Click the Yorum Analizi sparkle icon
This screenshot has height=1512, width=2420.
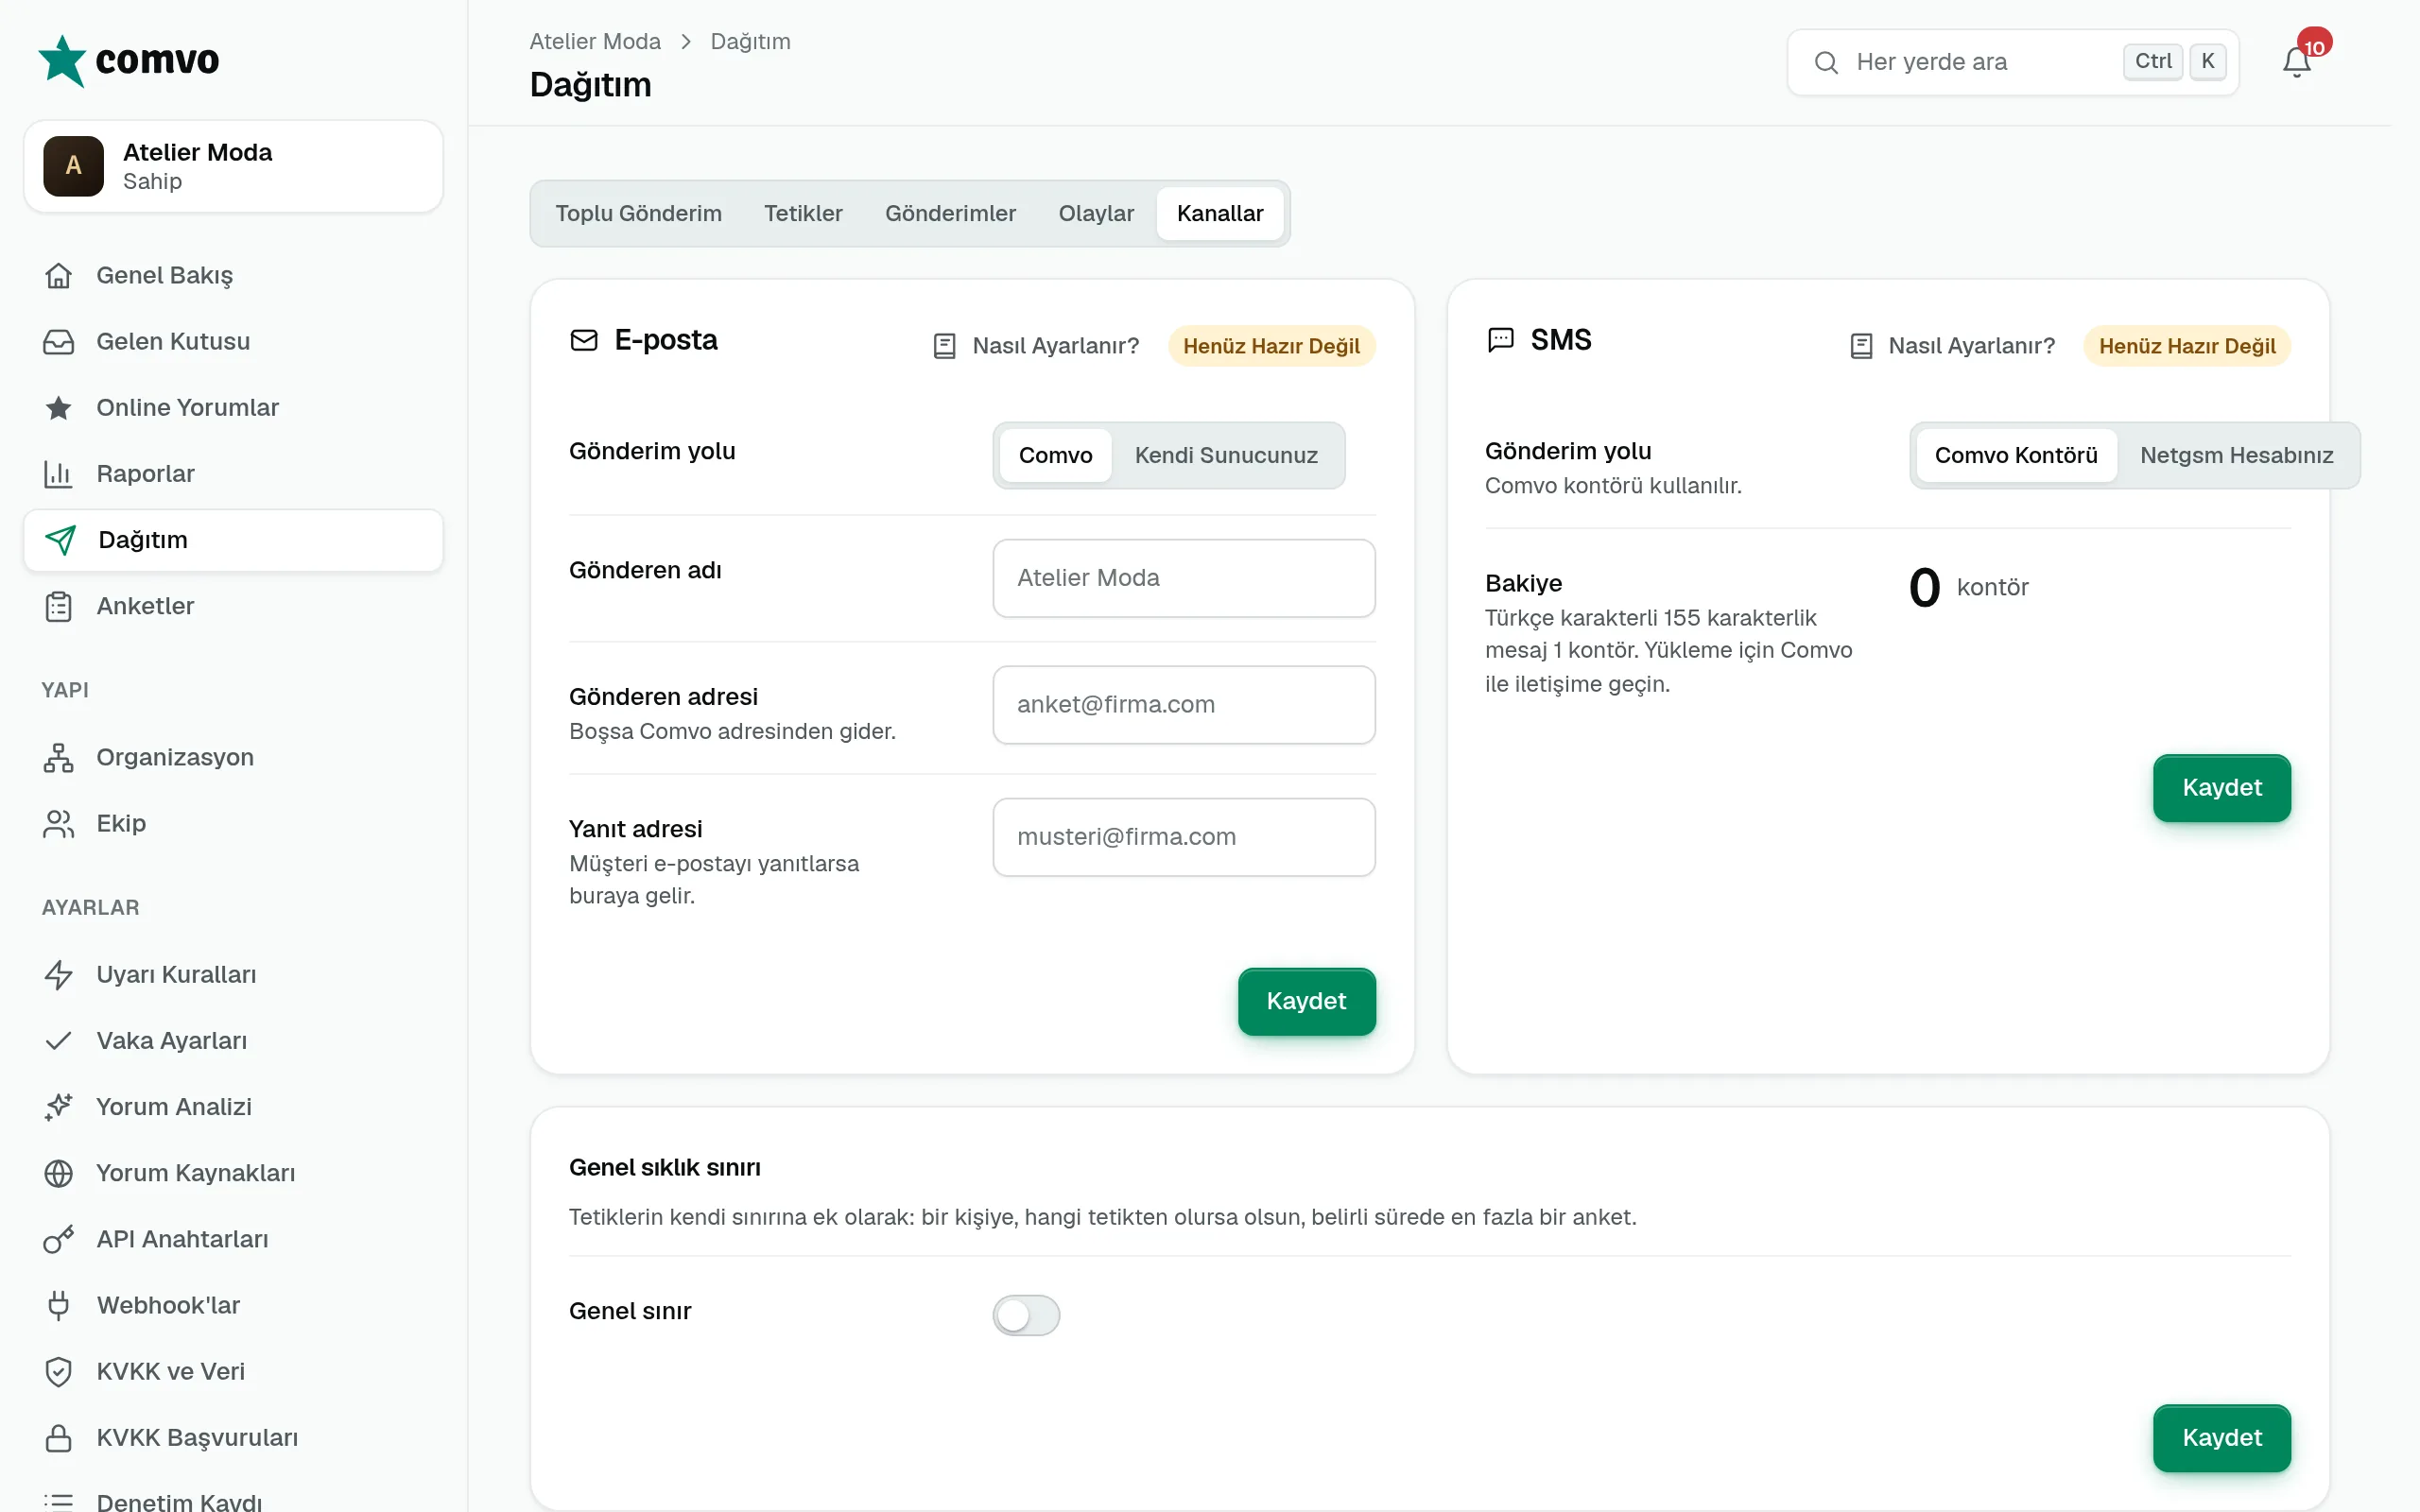59,1106
